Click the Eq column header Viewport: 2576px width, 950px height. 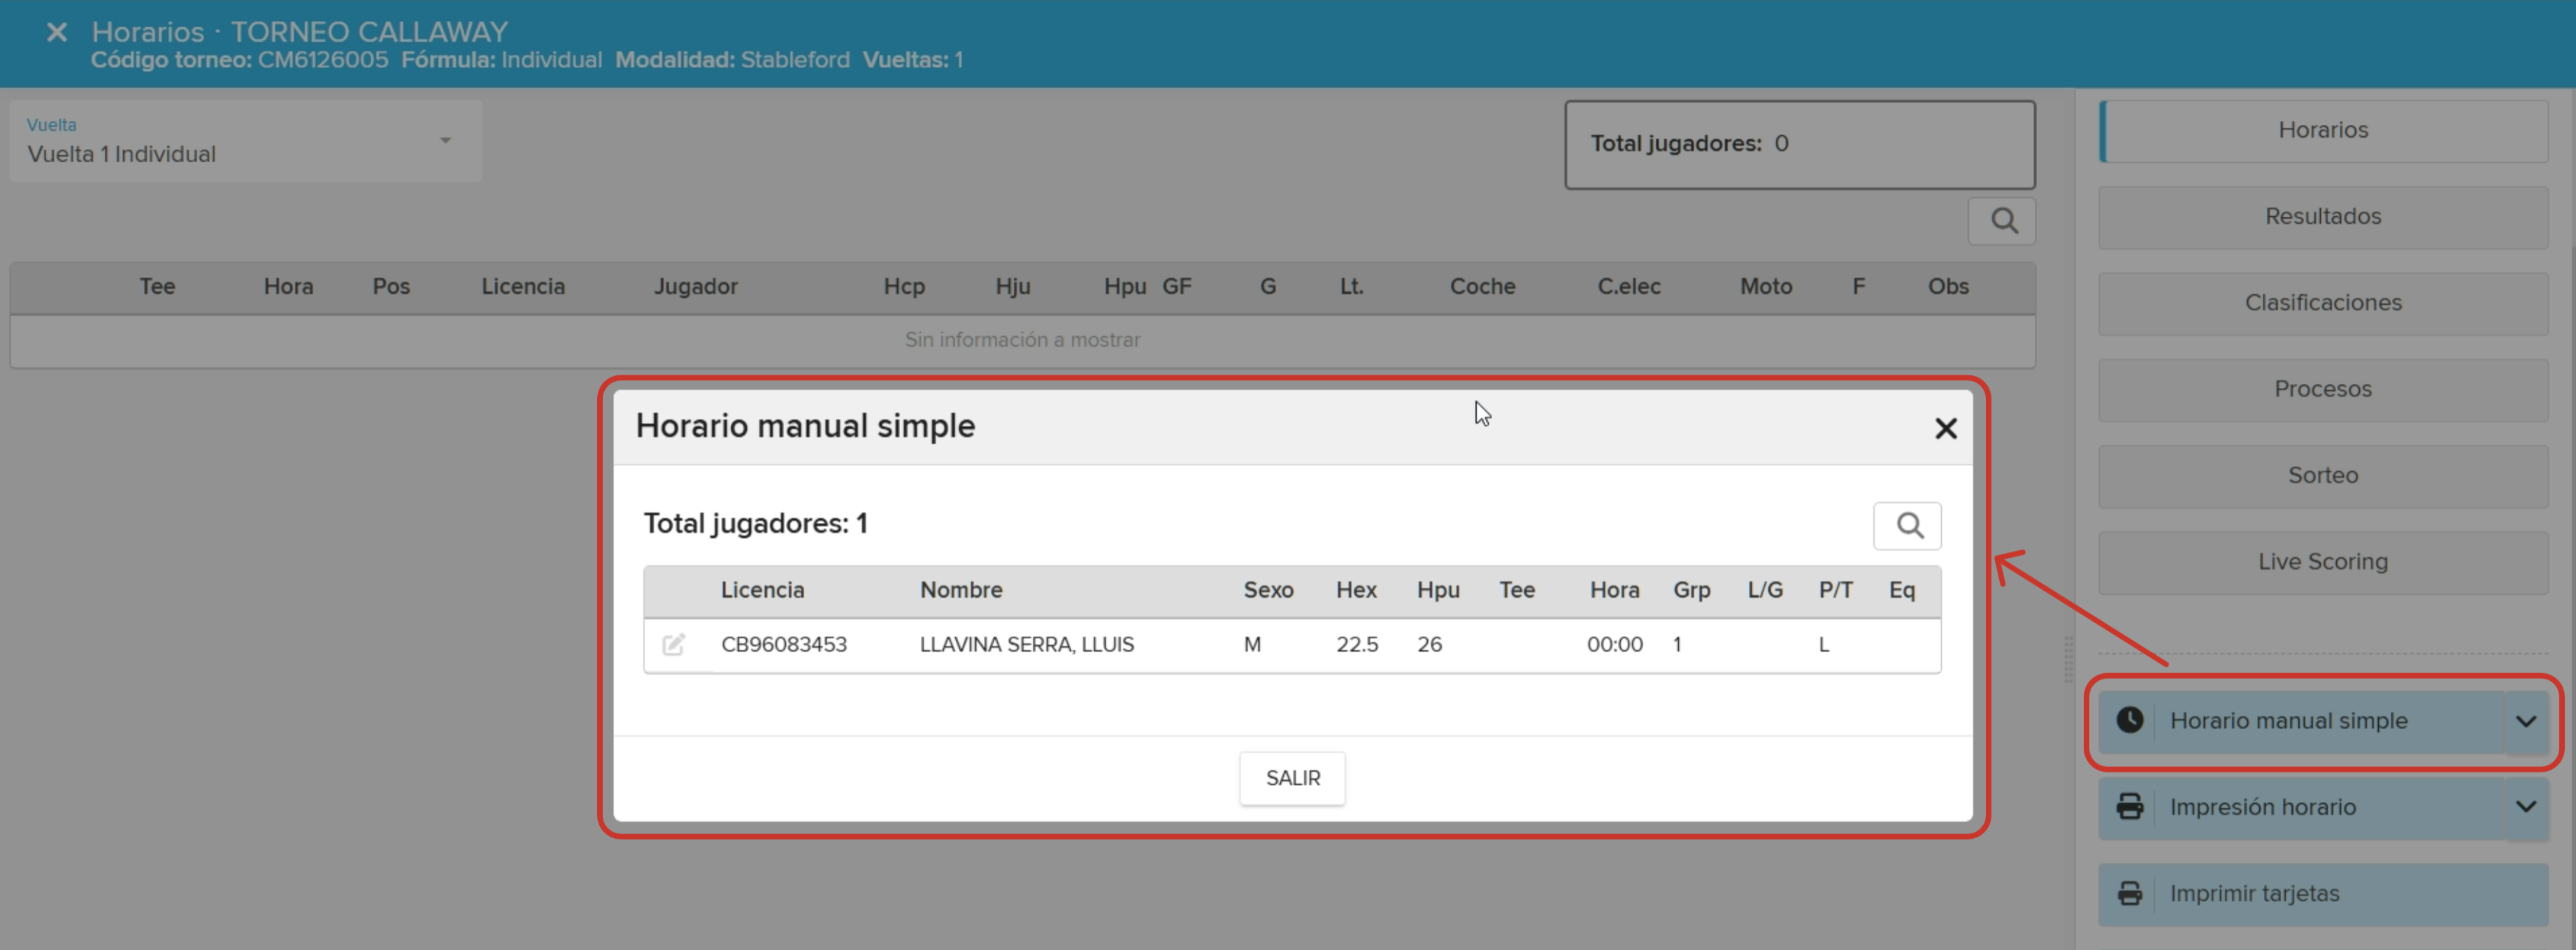coord(1901,590)
